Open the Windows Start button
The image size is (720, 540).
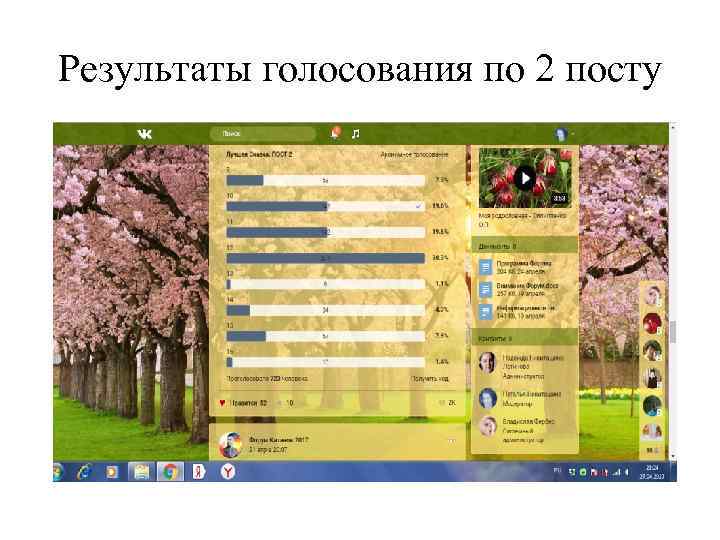57,472
